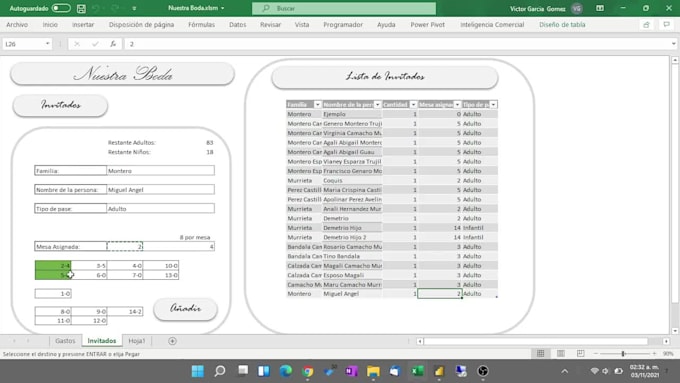The width and height of the screenshot is (680, 383).
Task: Open the Tipo de pase filter dropdown
Action: [x=494, y=105]
